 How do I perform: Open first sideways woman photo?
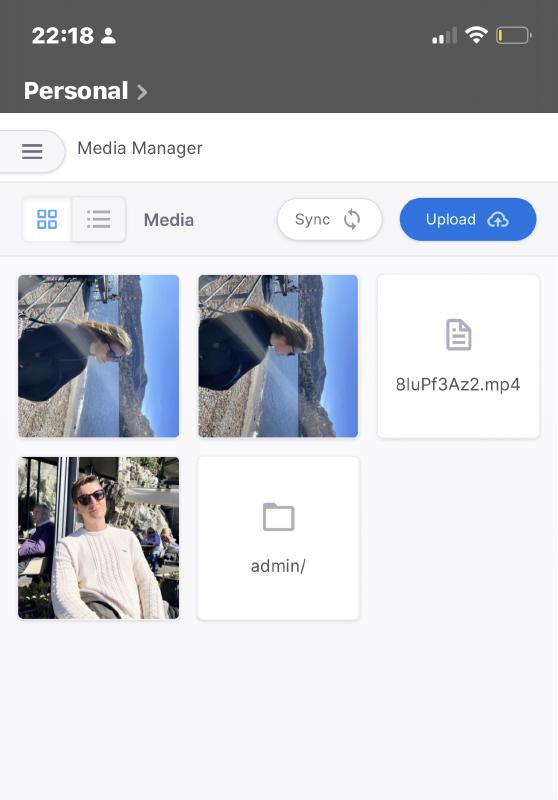pyautogui.click(x=98, y=356)
